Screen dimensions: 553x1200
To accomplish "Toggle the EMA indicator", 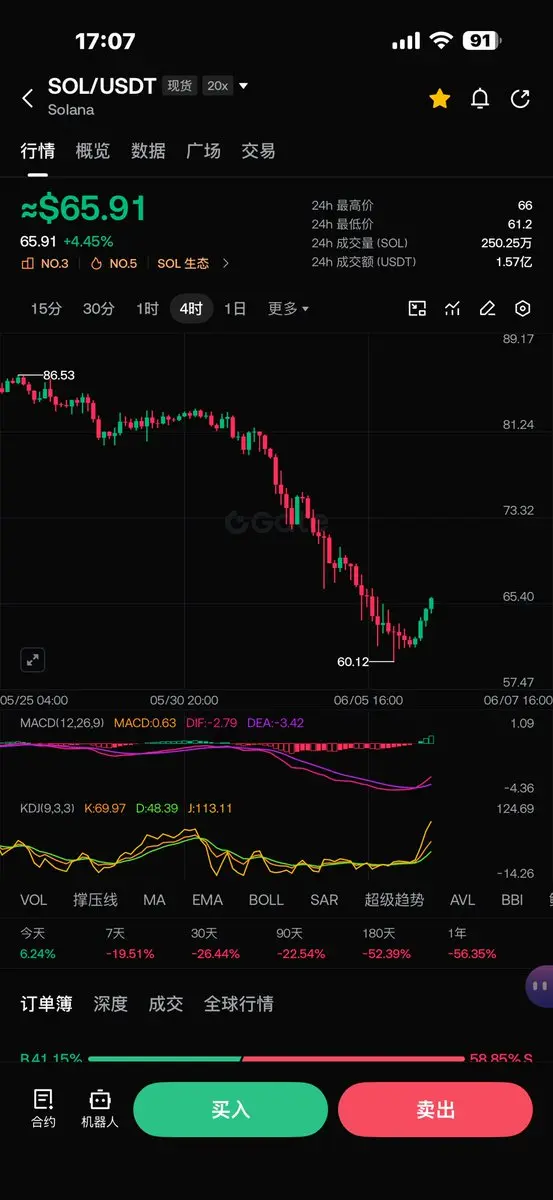I will click(x=208, y=900).
